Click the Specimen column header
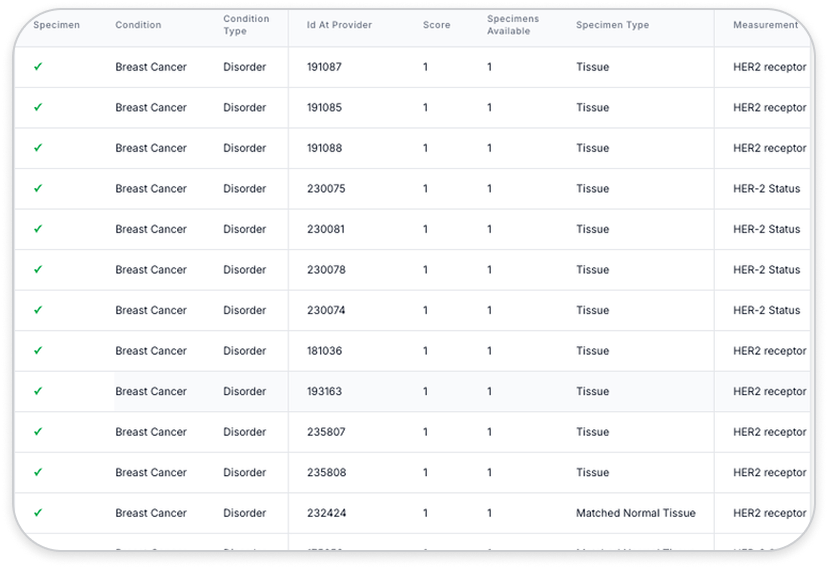 [x=57, y=25]
